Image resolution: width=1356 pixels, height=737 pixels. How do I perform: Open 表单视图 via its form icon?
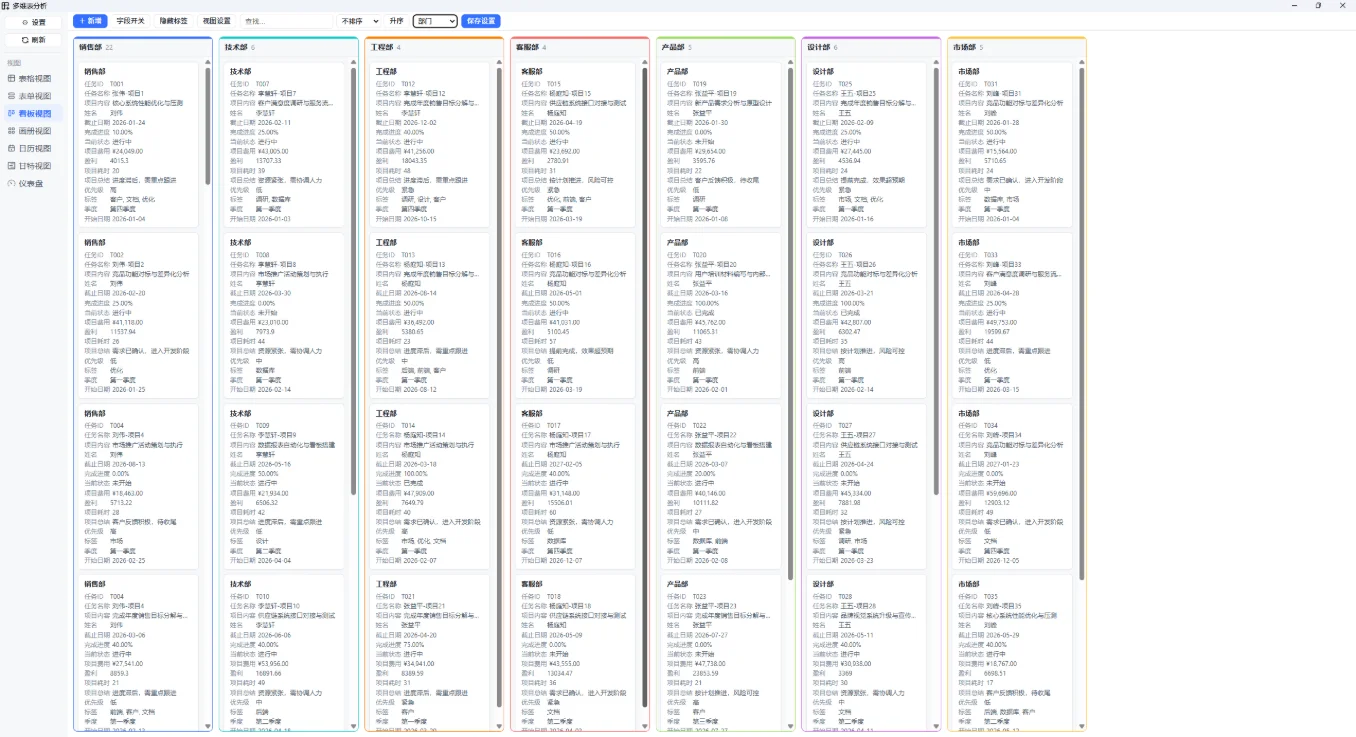pos(11,96)
